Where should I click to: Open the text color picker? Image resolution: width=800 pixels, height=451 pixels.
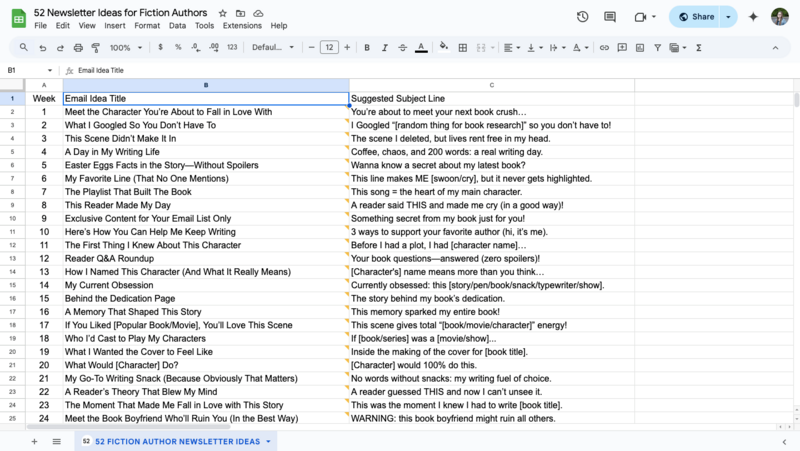(421, 47)
